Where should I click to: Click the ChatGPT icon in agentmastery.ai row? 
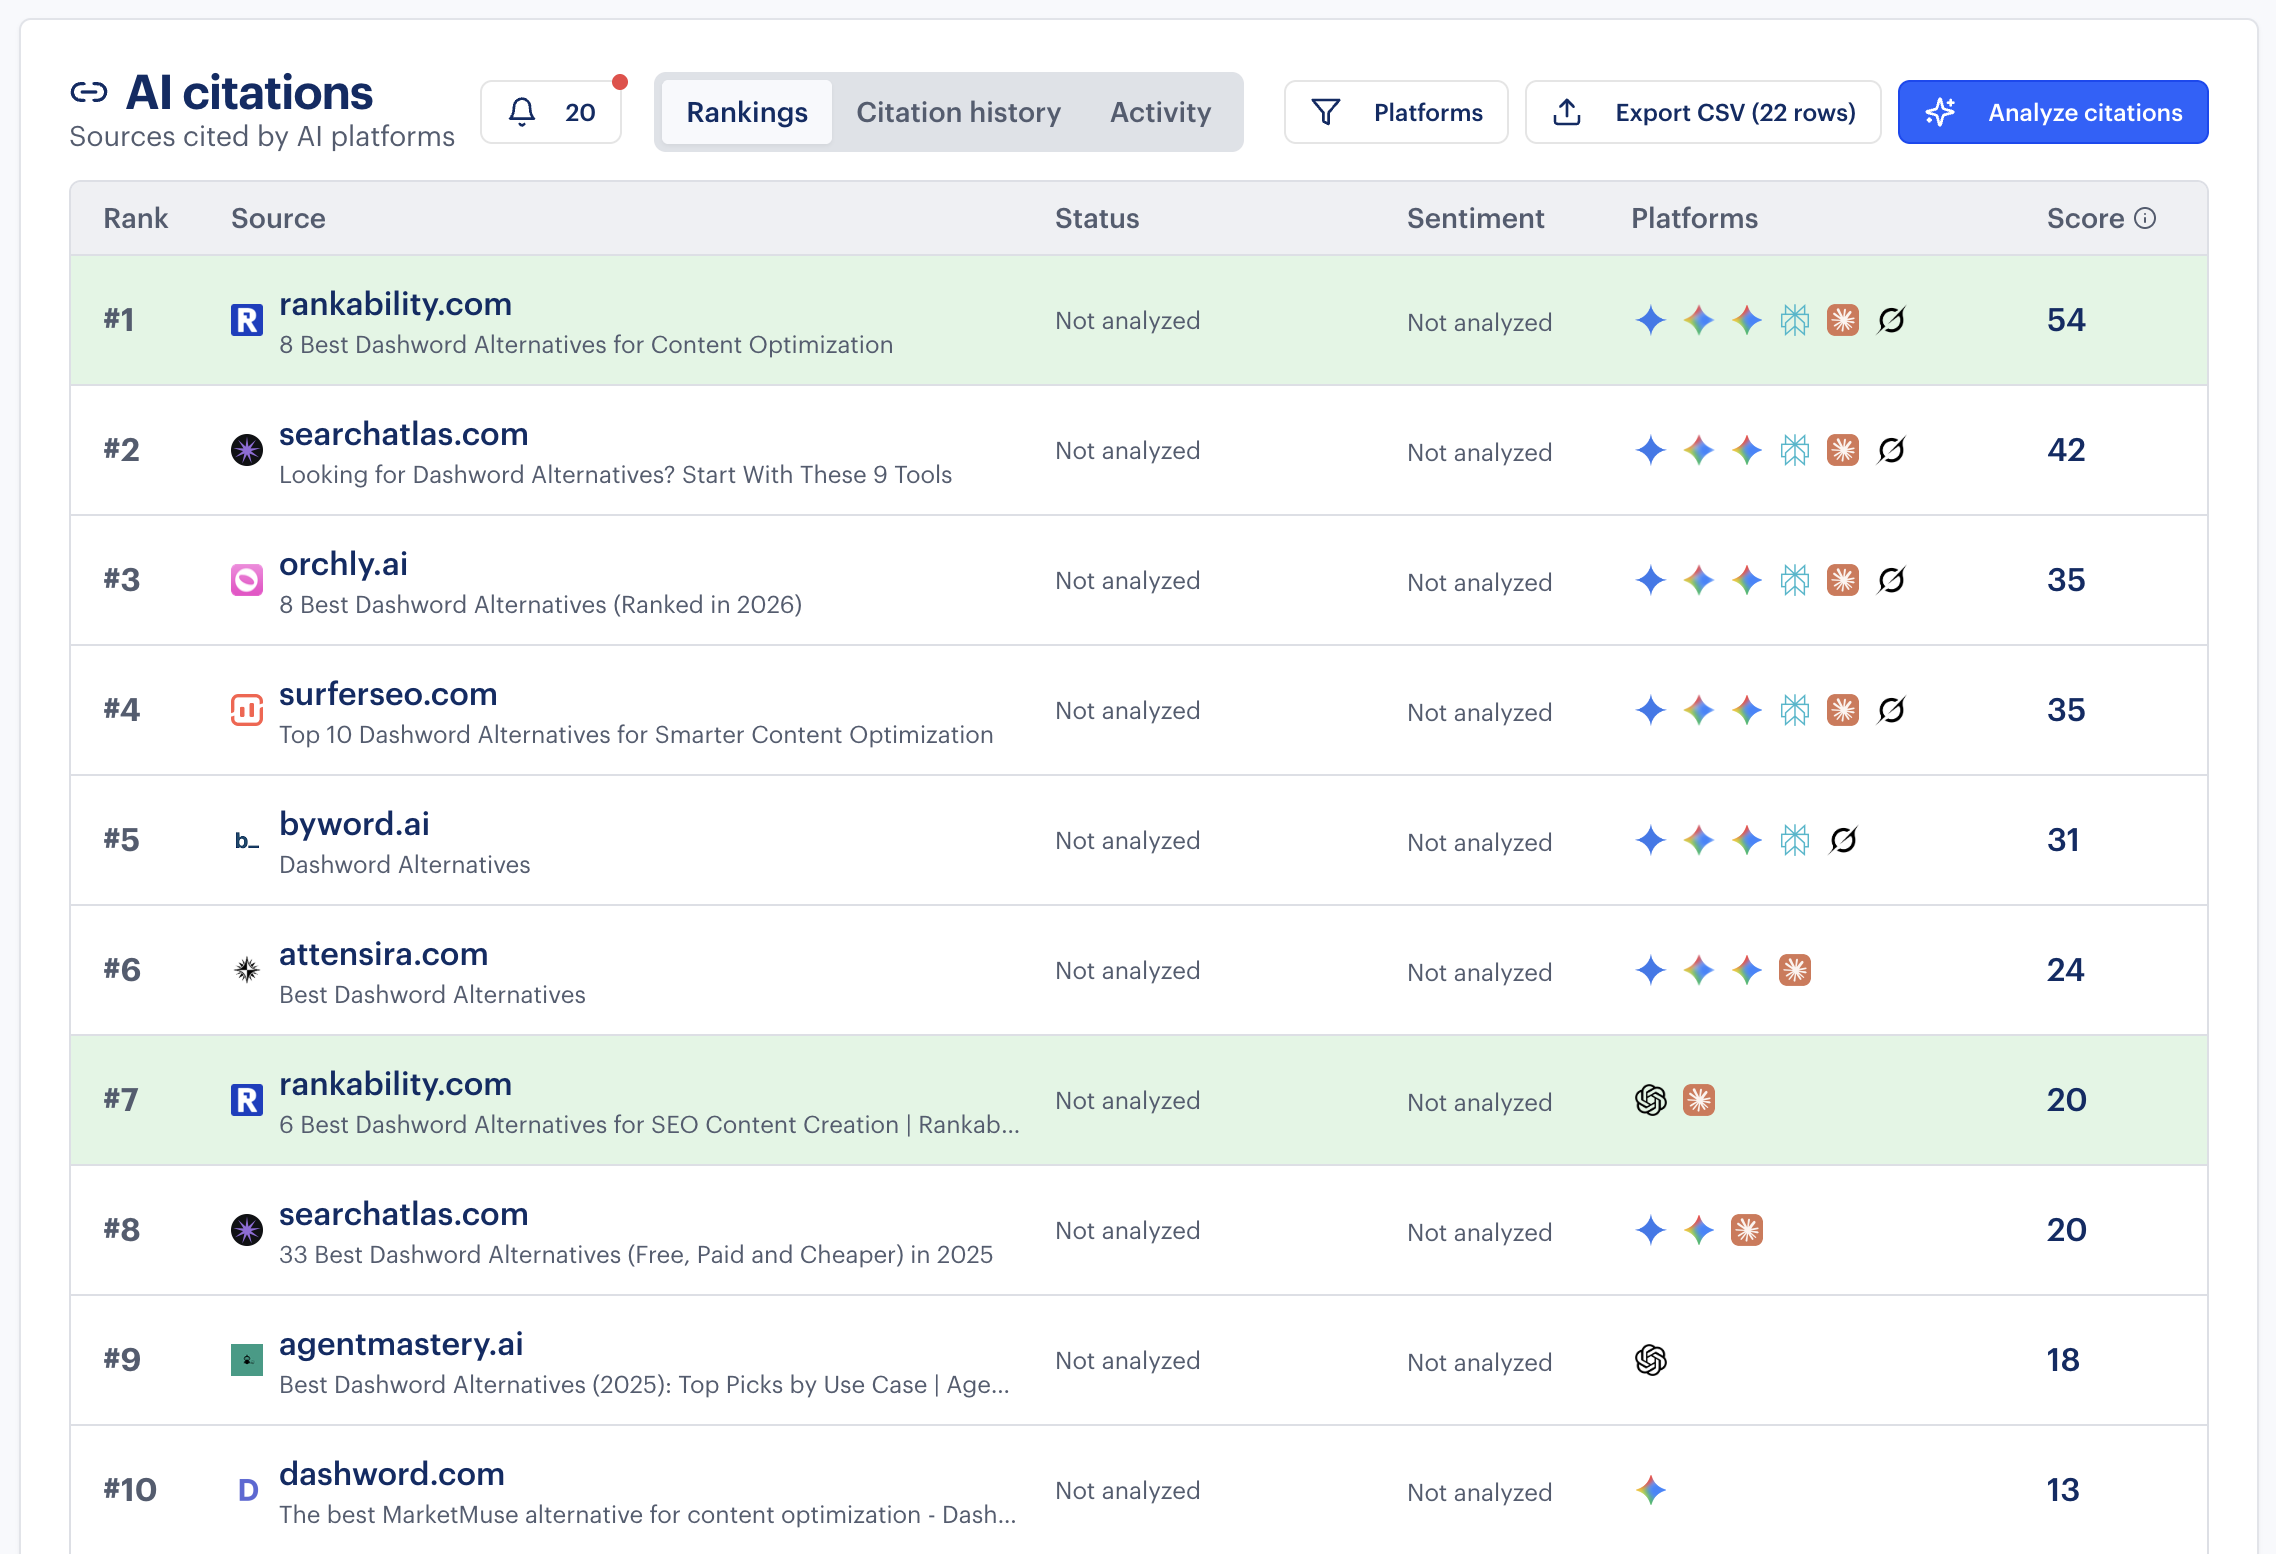[x=1651, y=1360]
